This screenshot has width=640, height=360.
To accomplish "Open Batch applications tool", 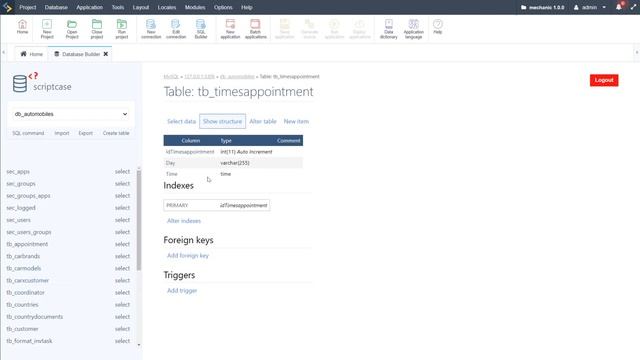I will pyautogui.click(x=256, y=29).
